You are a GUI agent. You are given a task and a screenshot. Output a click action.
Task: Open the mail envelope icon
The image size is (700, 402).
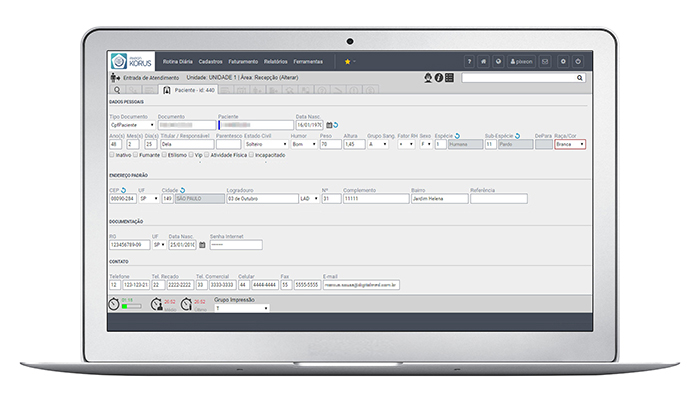tap(545, 61)
